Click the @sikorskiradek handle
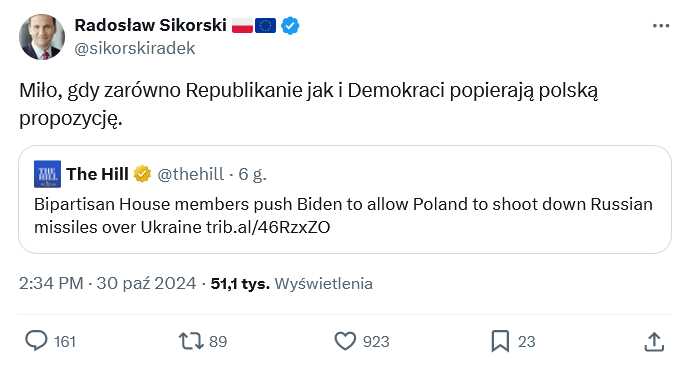 135,48
